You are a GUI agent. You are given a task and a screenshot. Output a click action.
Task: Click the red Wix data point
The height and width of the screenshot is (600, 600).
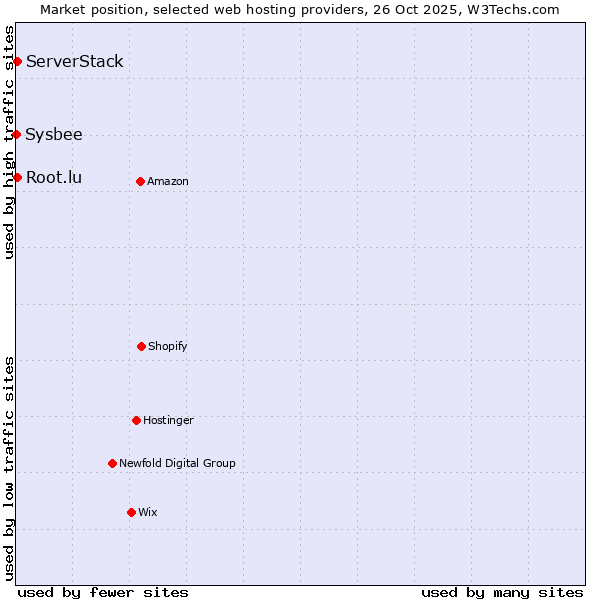coord(131,512)
